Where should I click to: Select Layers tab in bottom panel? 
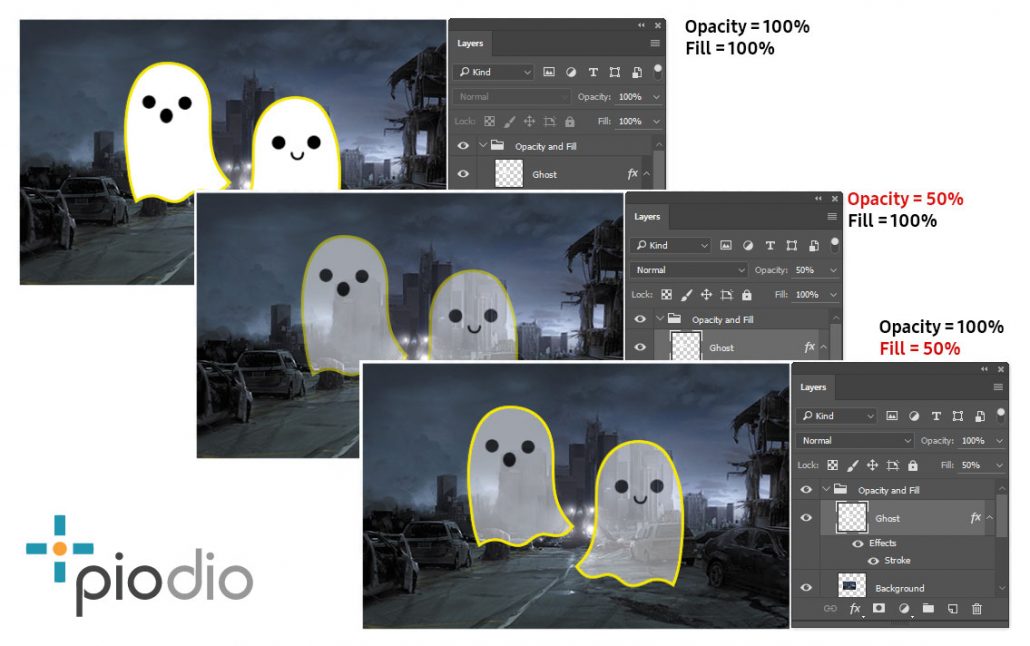(813, 387)
